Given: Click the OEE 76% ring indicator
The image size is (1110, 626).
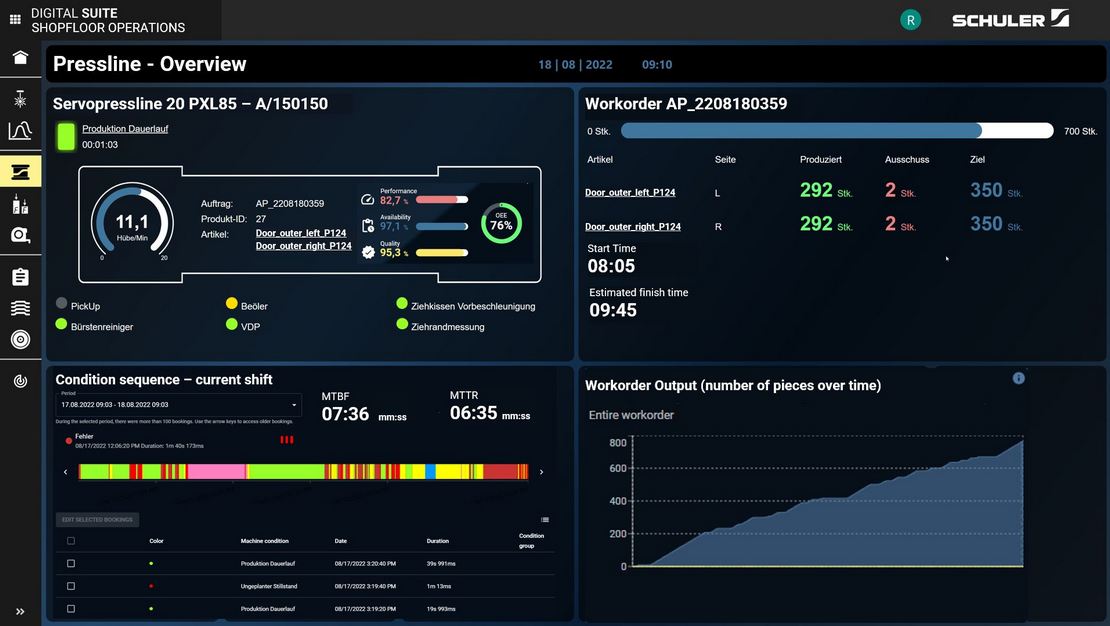Looking at the screenshot, I should pyautogui.click(x=501, y=223).
